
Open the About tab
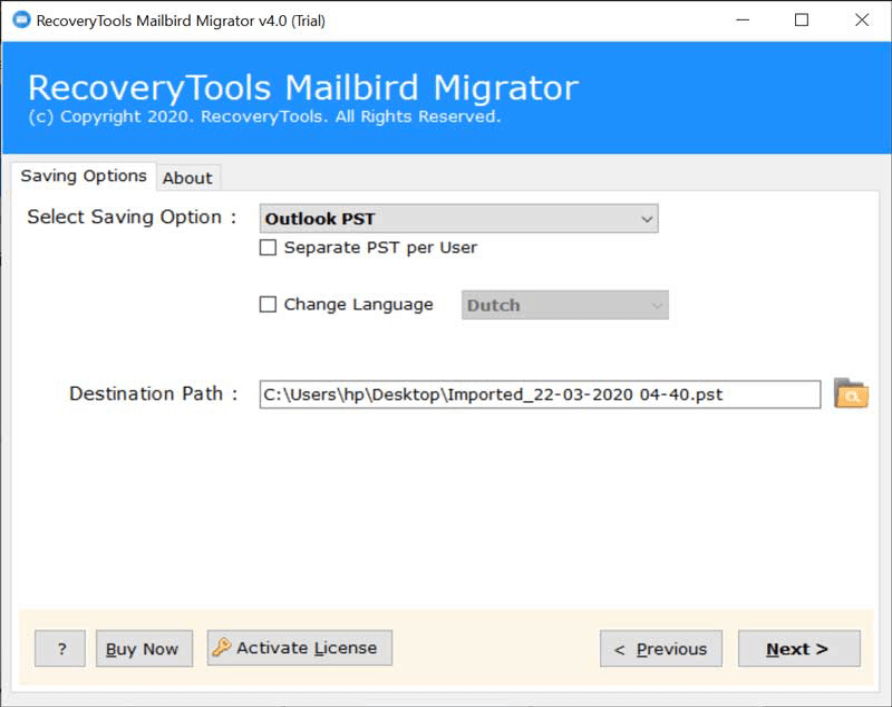pyautogui.click(x=187, y=178)
